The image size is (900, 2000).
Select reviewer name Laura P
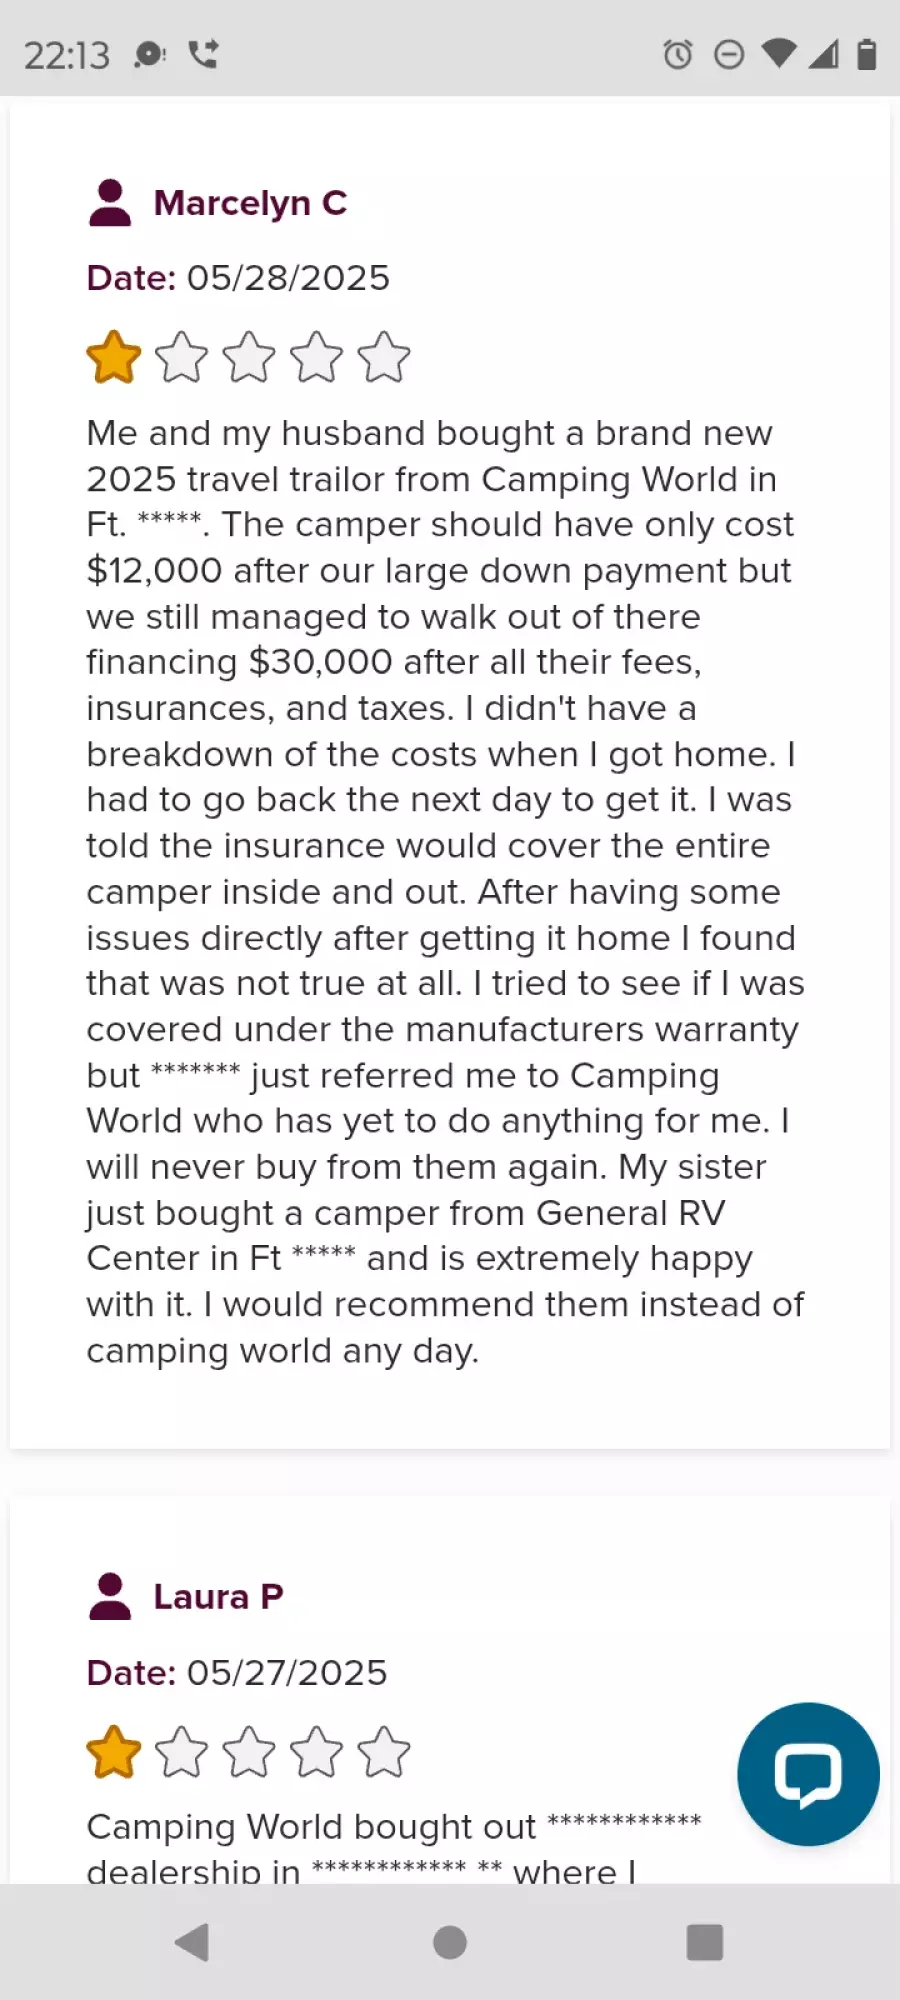point(218,1597)
